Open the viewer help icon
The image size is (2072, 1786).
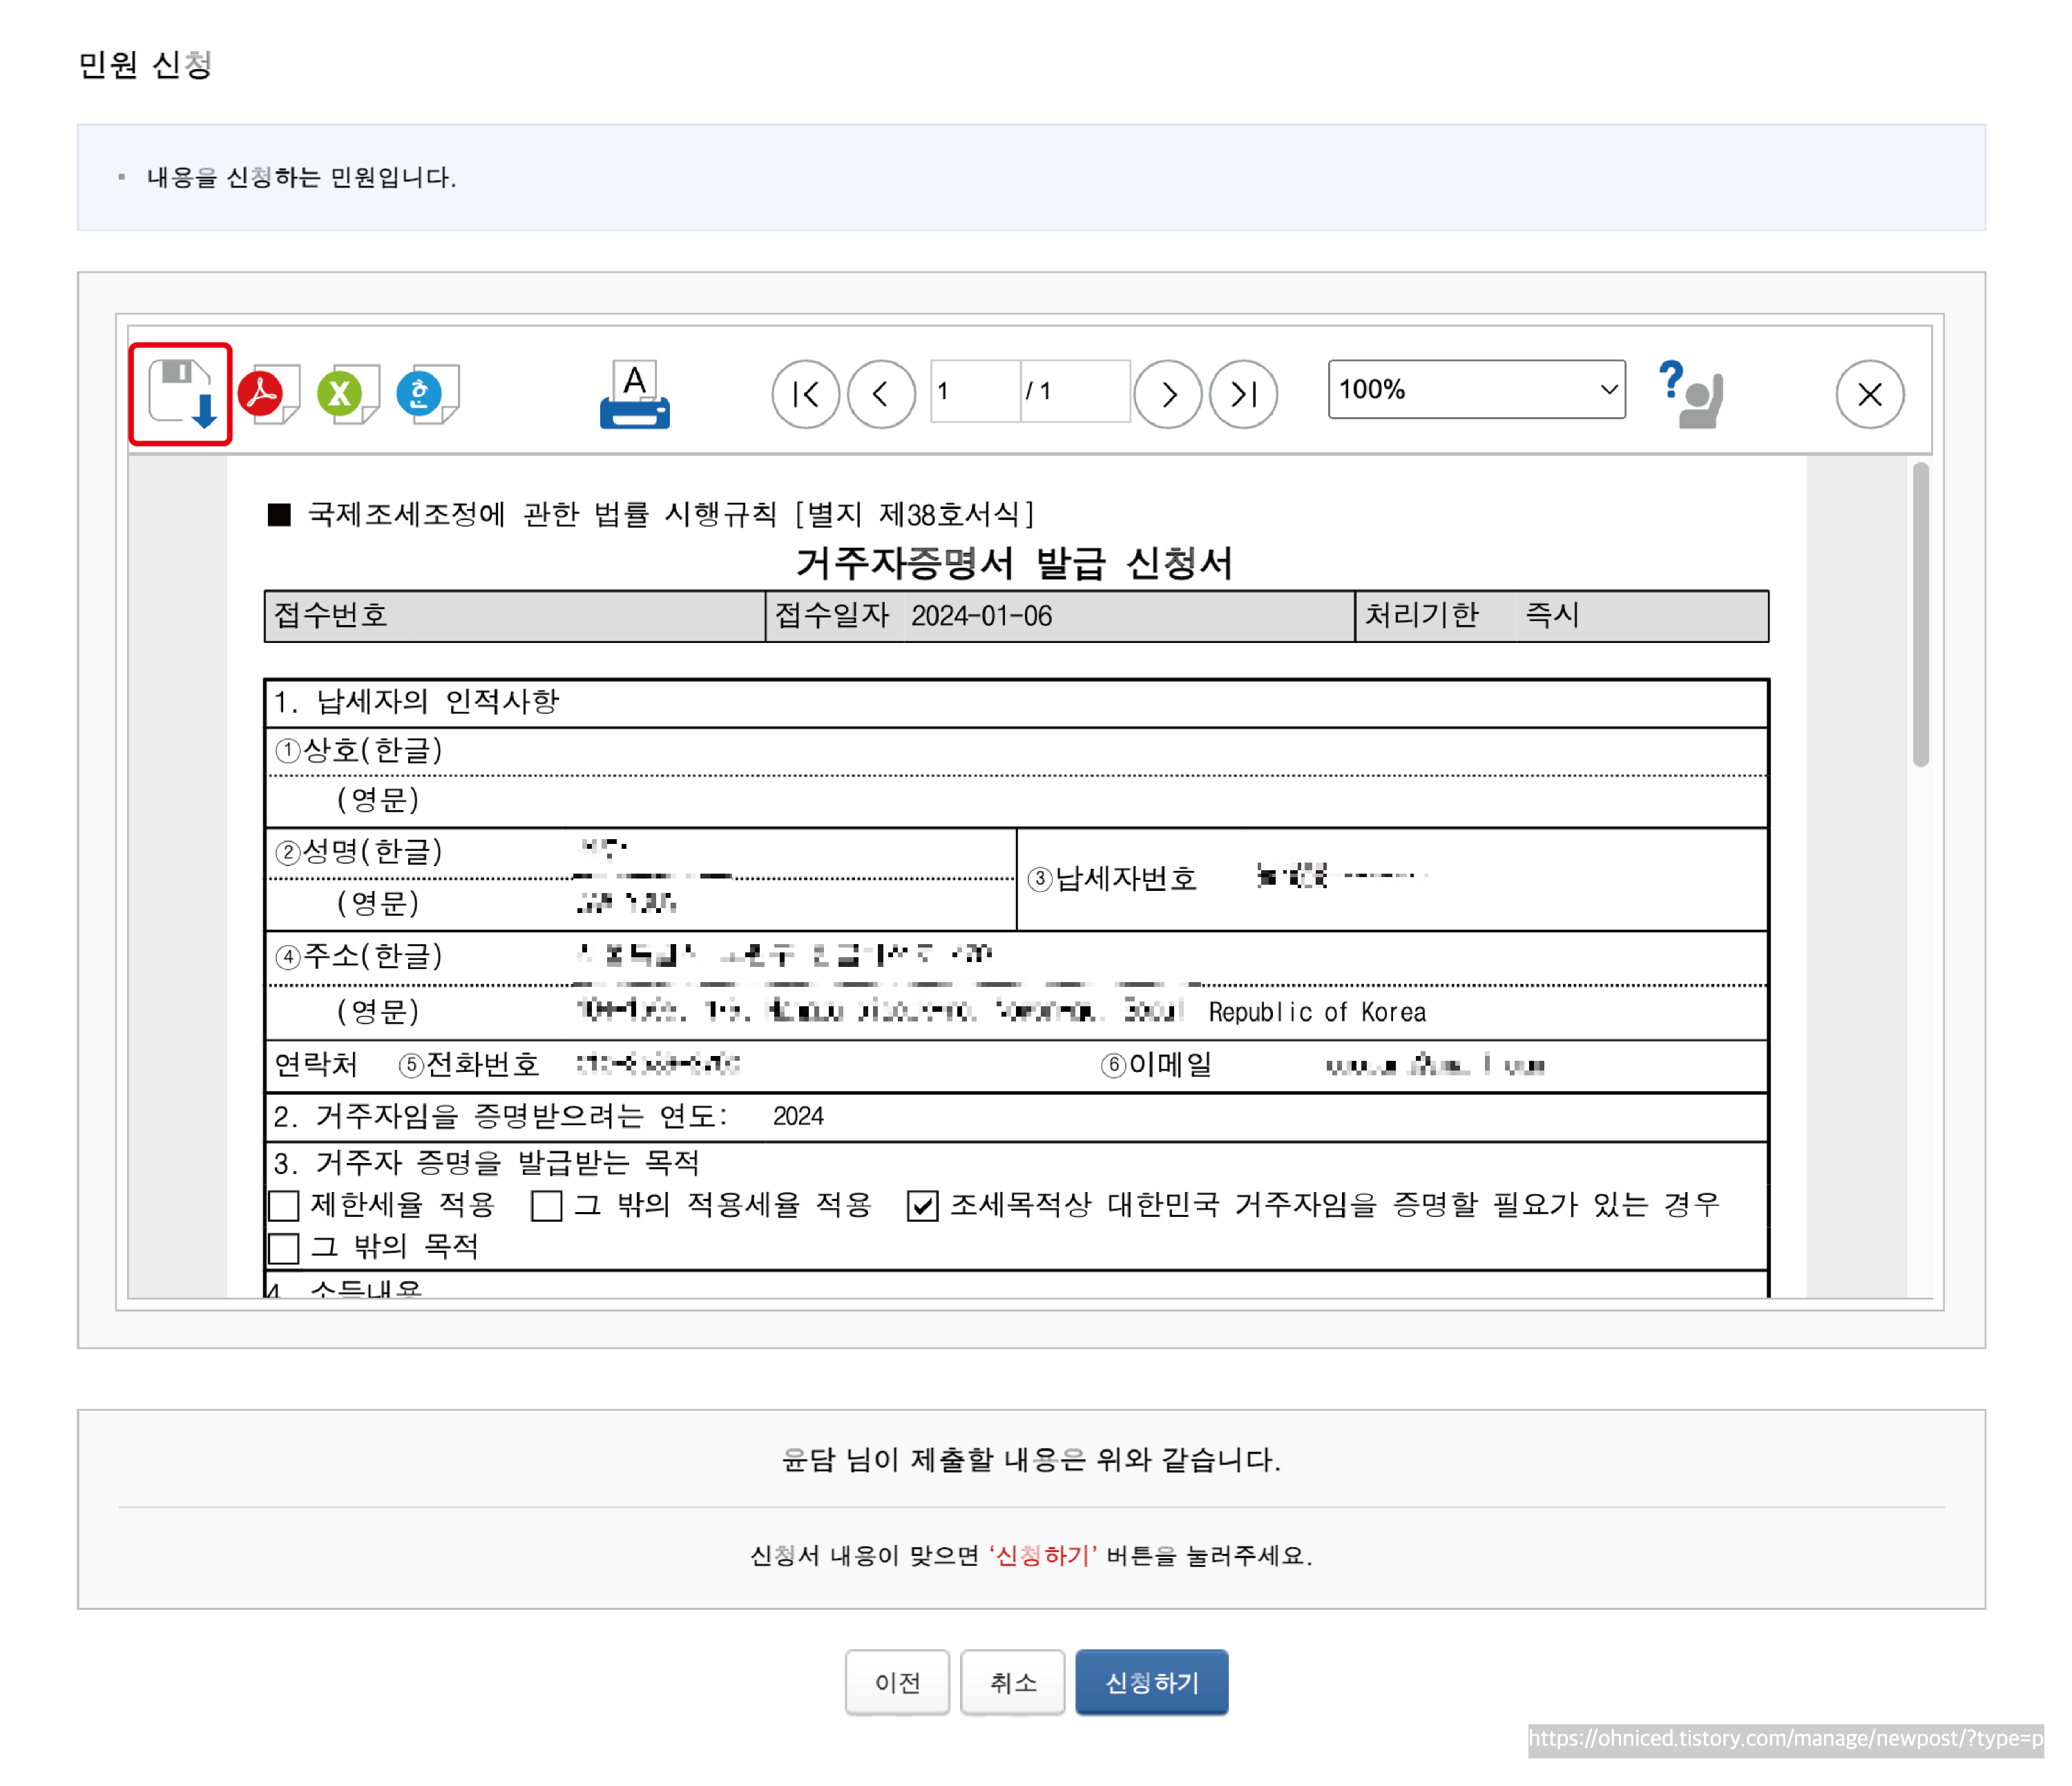pos(1691,394)
